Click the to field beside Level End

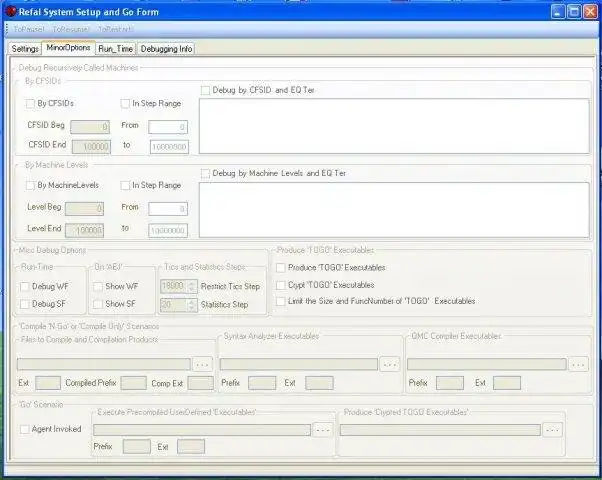(x=168, y=230)
